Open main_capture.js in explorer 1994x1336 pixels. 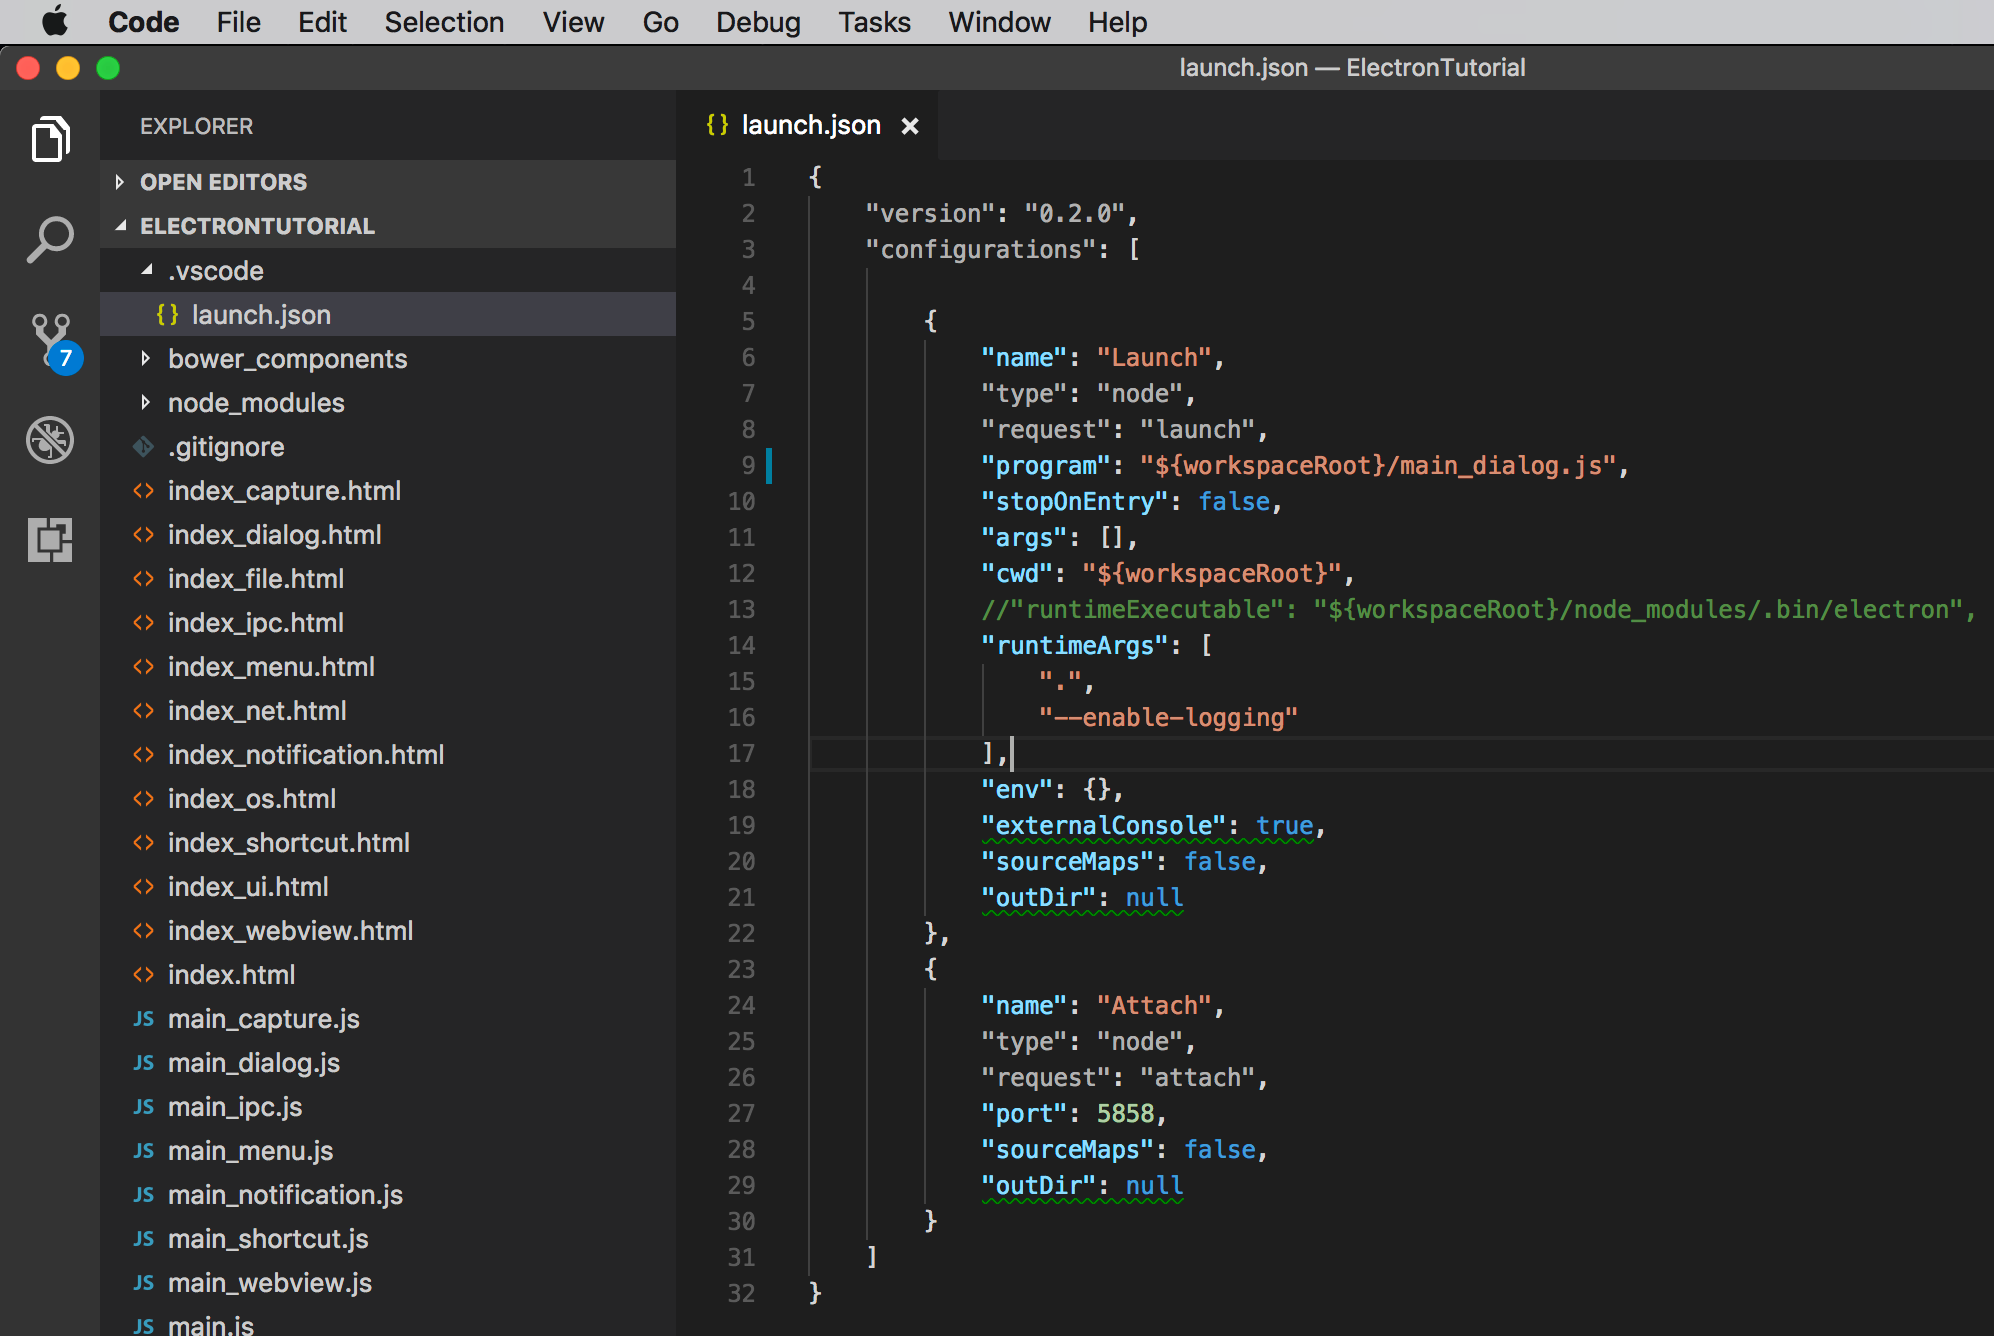coord(388,1019)
